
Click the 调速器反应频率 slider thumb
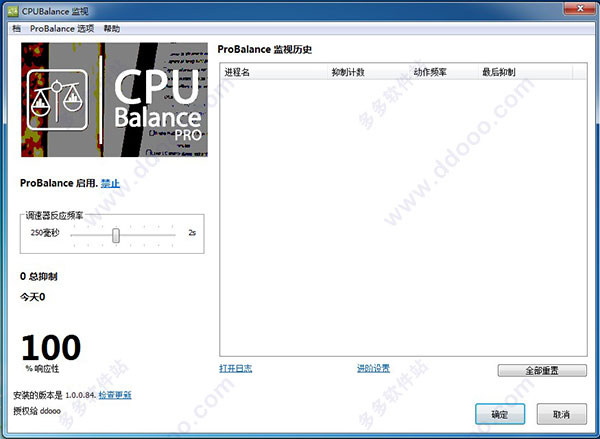[x=116, y=235]
